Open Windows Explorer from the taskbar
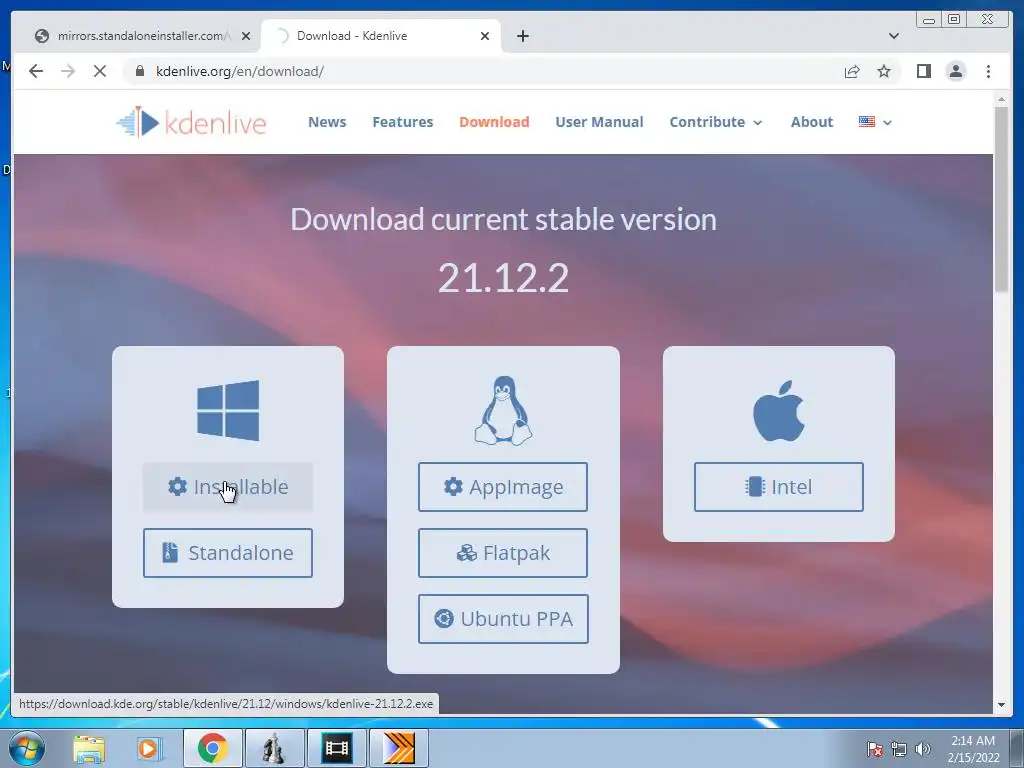The image size is (1024, 768). click(x=89, y=748)
